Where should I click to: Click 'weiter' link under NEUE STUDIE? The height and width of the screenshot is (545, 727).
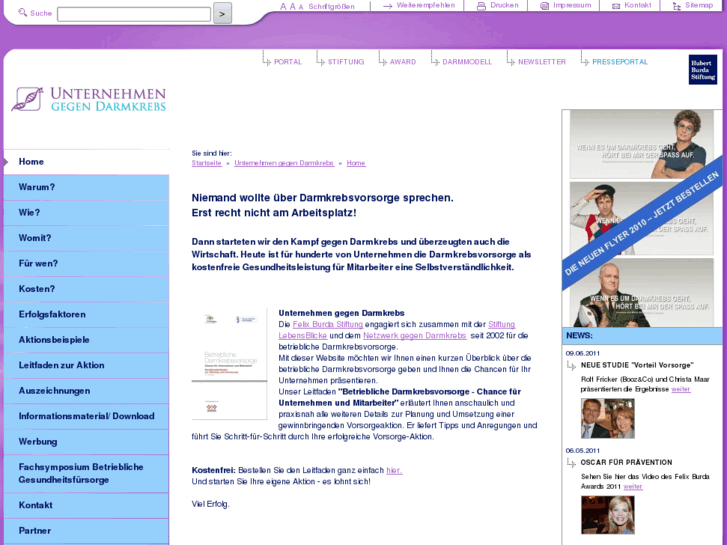click(x=681, y=389)
